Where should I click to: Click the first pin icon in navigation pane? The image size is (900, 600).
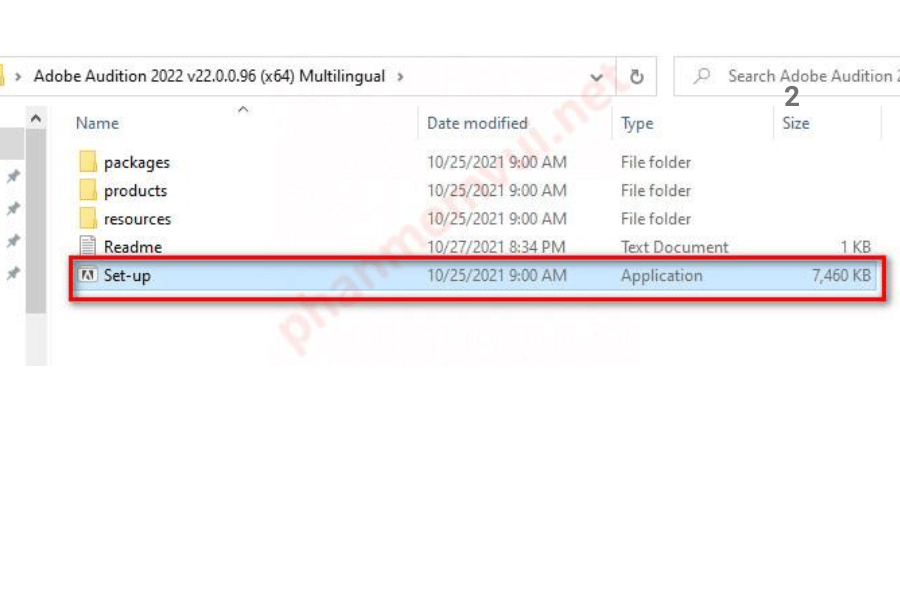click(x=13, y=177)
